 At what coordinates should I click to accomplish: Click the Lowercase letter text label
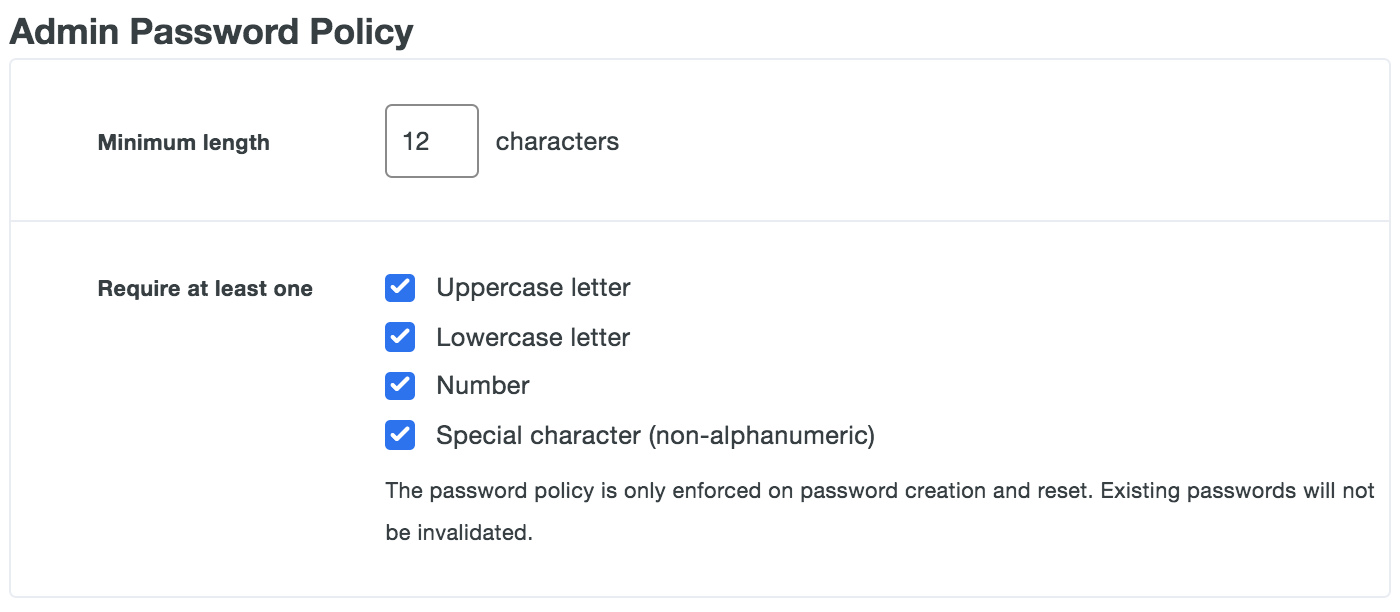point(532,337)
